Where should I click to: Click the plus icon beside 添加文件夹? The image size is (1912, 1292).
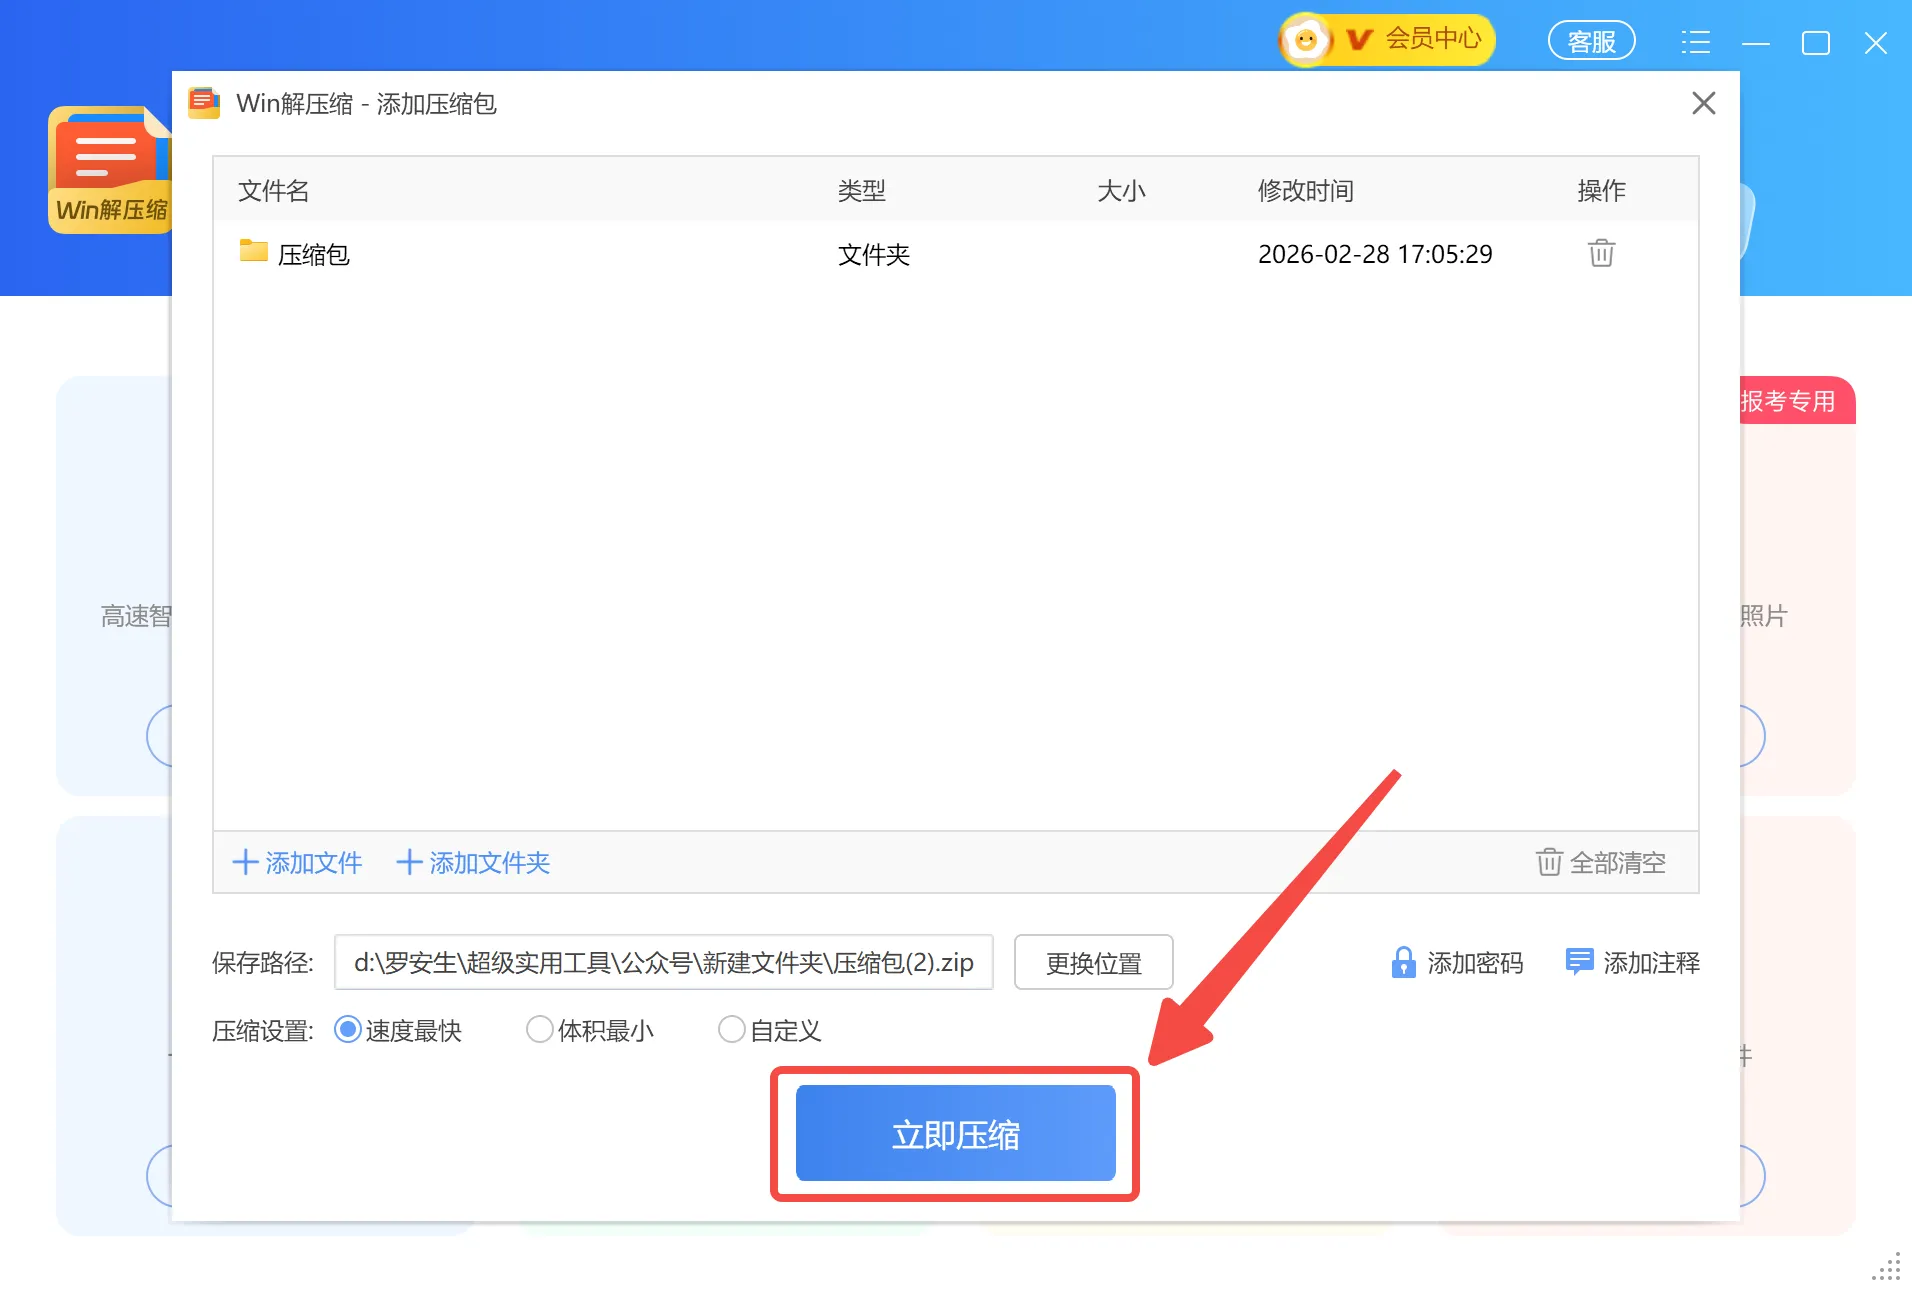(x=409, y=862)
